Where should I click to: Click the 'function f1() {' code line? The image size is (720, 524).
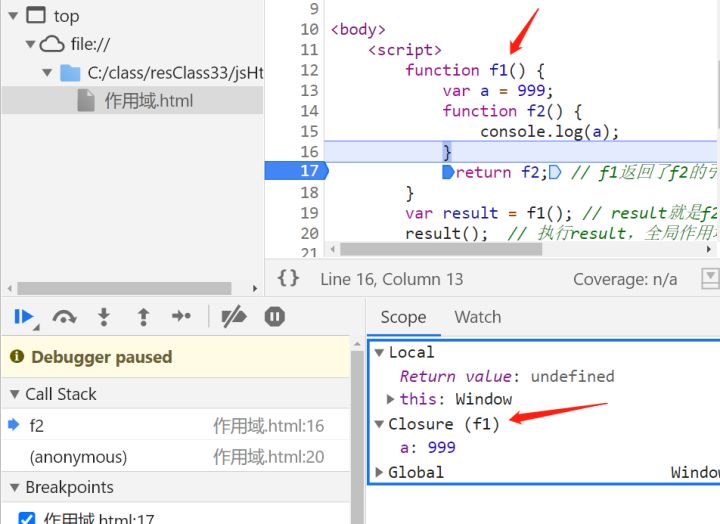pos(474,70)
